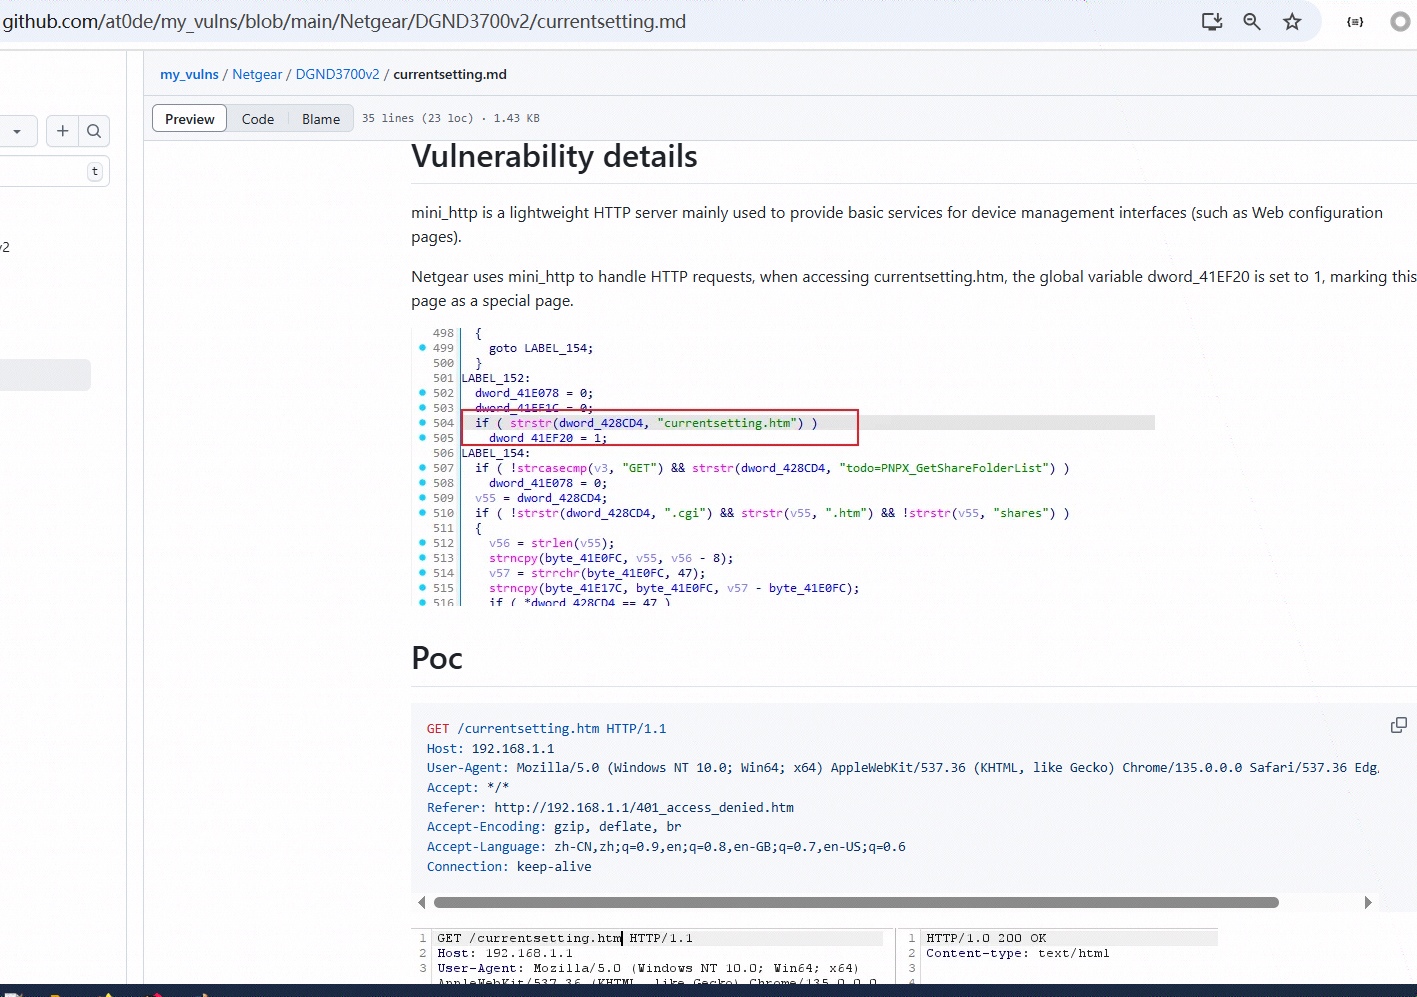Click the currentsetting.md file name

coord(450,74)
